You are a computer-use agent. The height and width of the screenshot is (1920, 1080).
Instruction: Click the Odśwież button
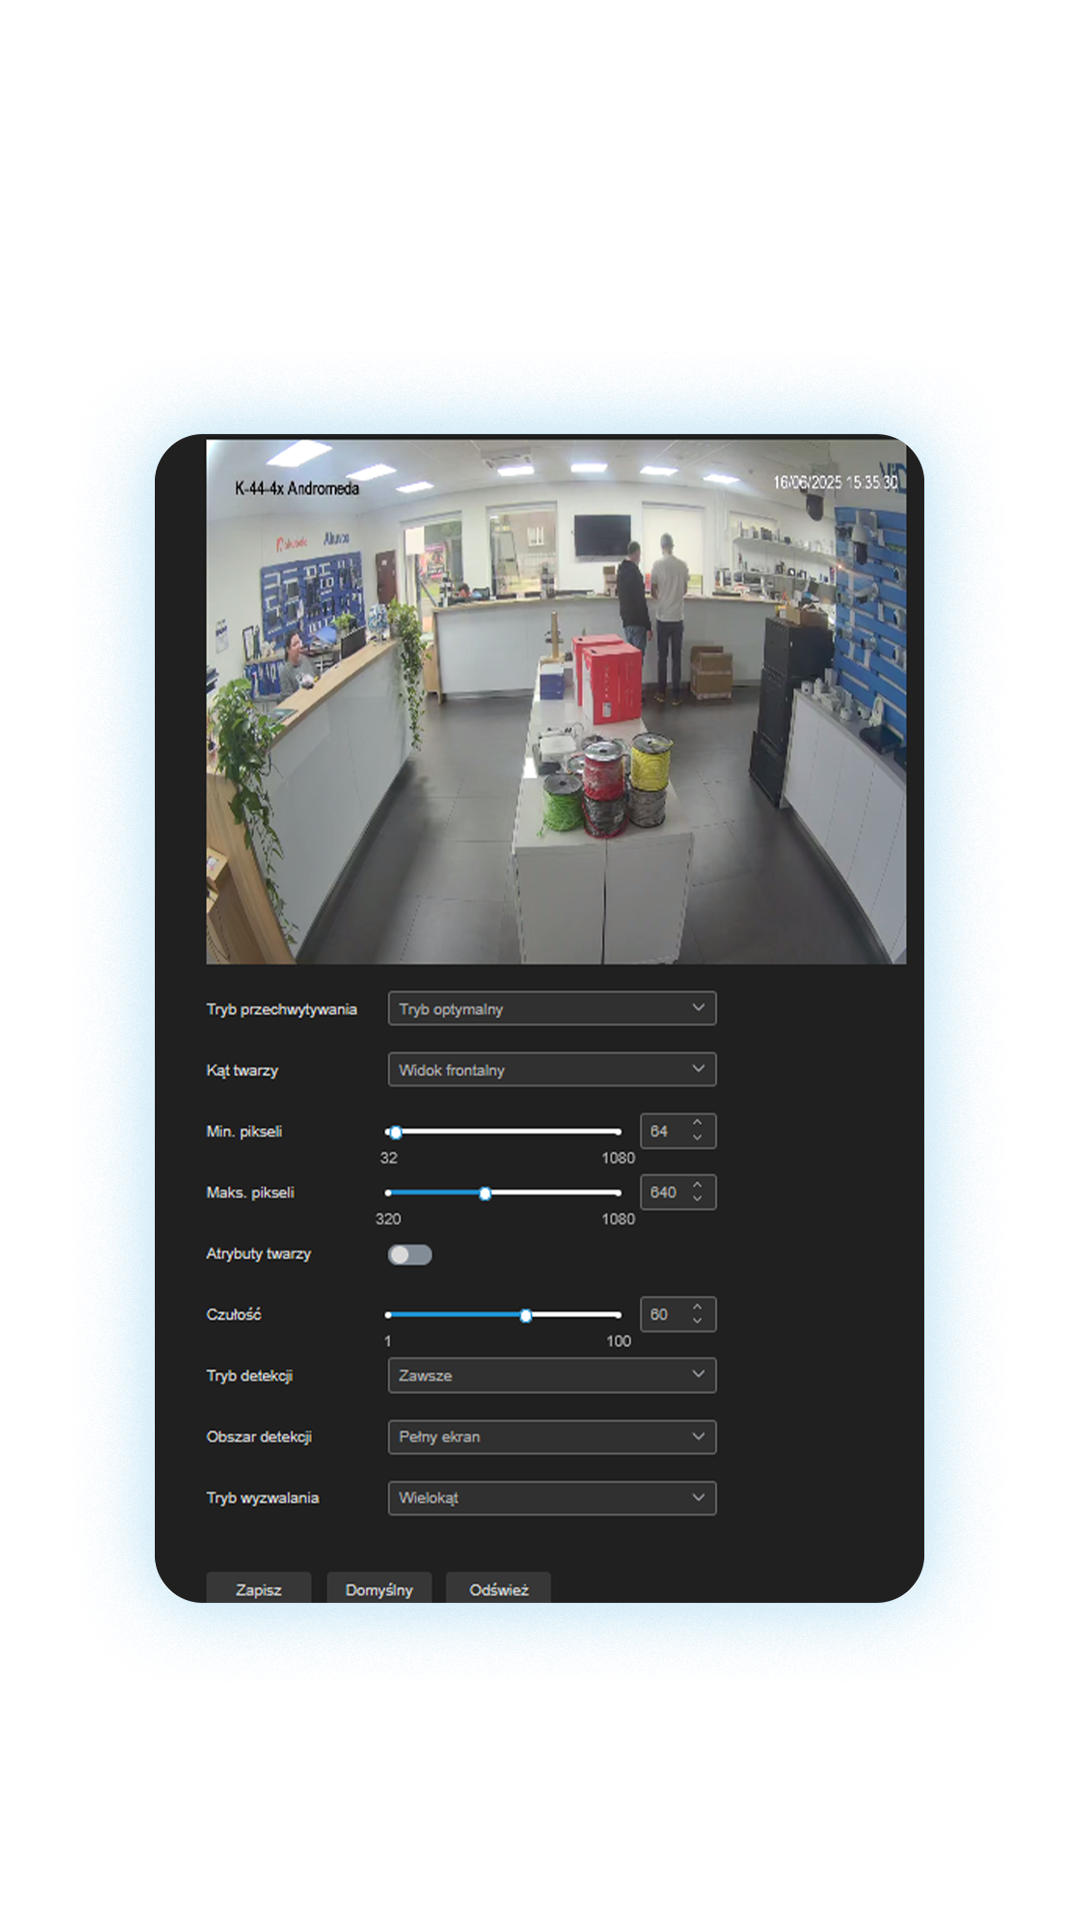tap(498, 1588)
